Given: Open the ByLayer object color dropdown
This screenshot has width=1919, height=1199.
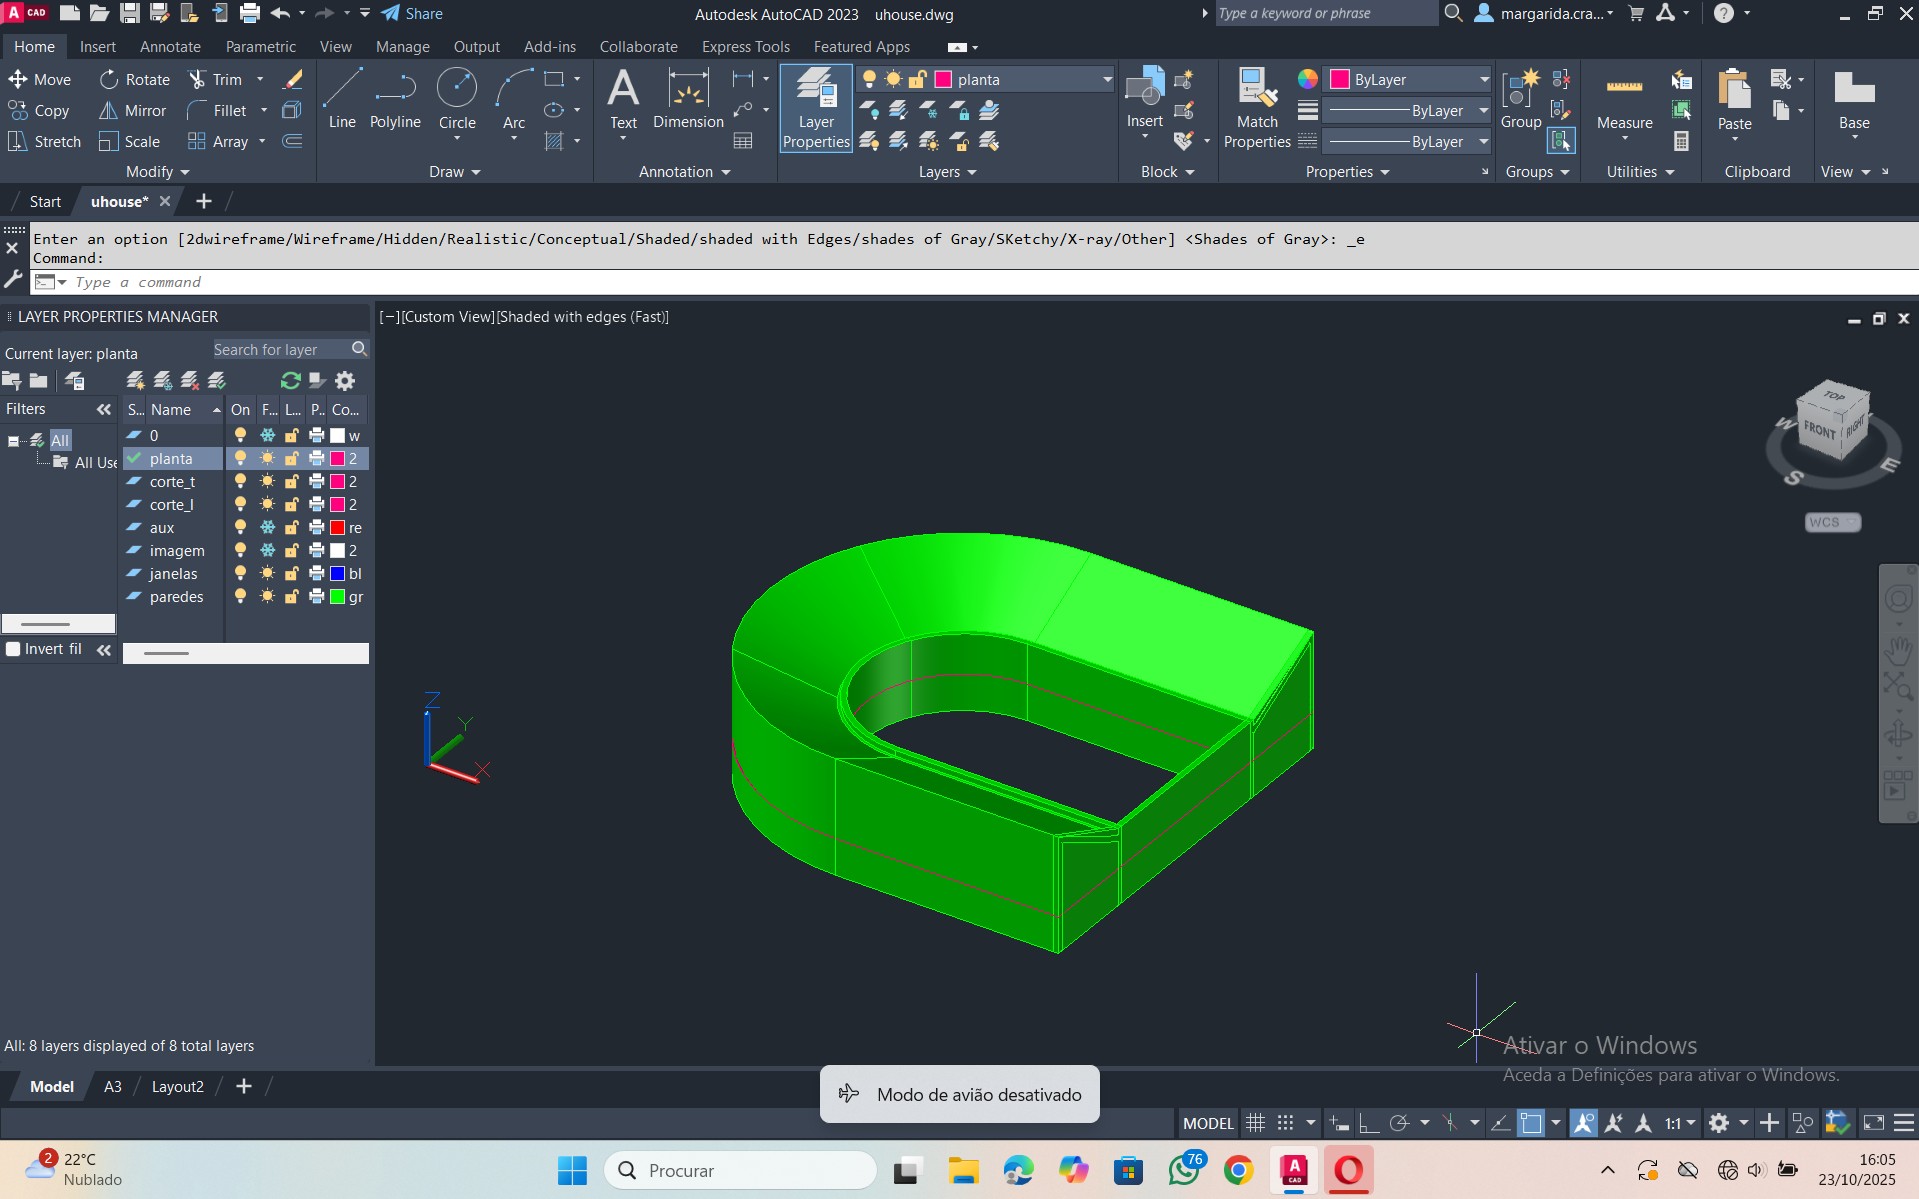Looking at the screenshot, I should (1410, 80).
